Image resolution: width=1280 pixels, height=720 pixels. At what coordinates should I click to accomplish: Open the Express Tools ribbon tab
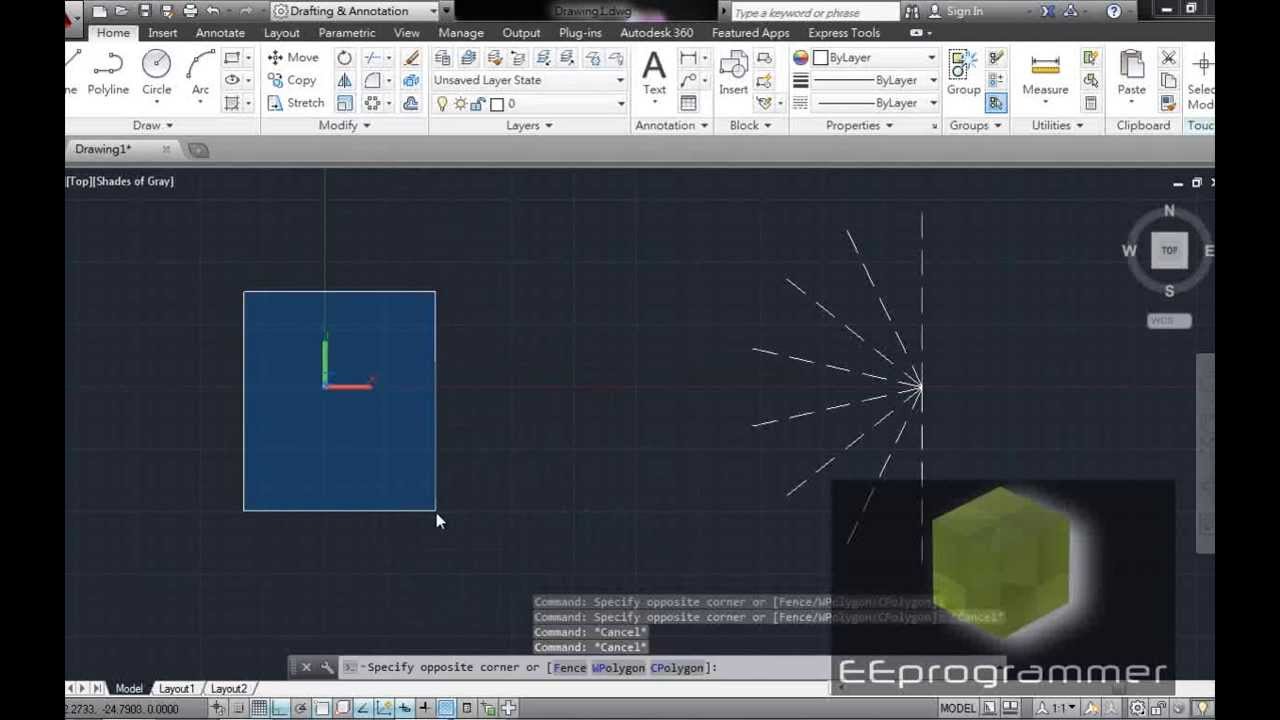click(844, 33)
